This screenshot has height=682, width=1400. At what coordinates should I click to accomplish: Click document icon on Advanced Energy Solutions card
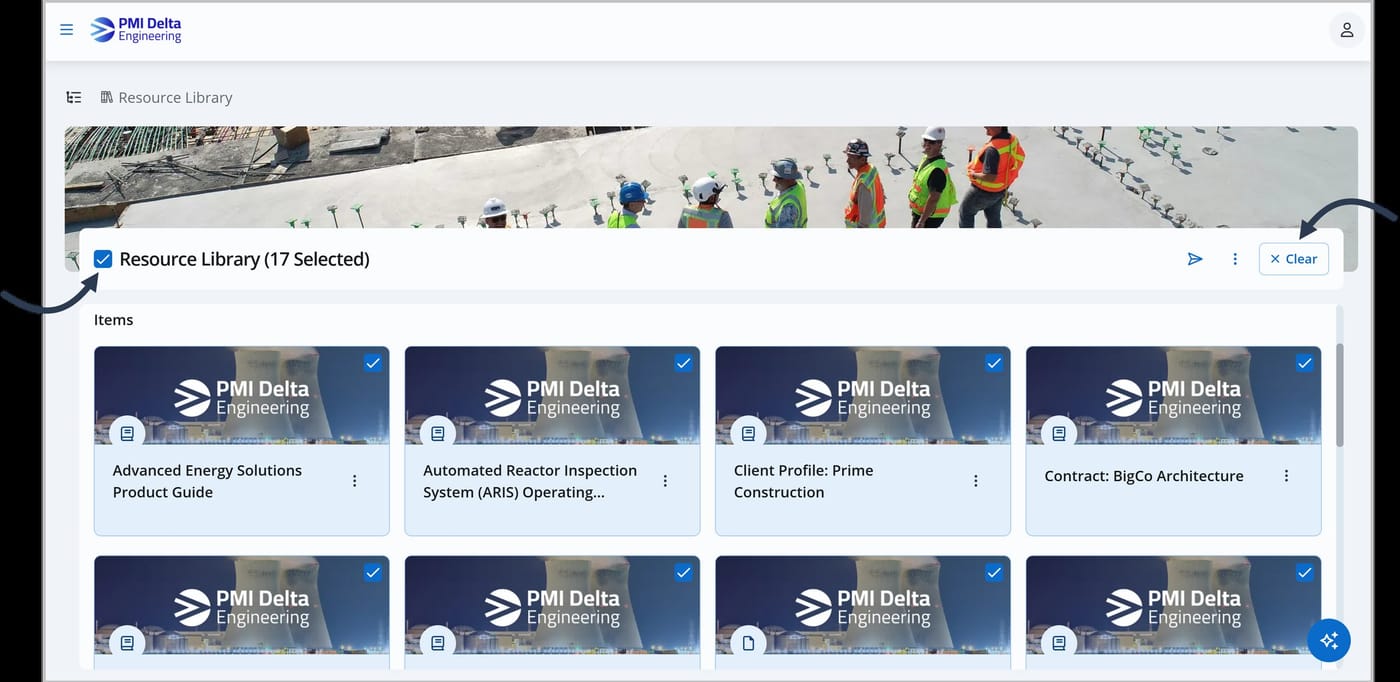click(127, 434)
